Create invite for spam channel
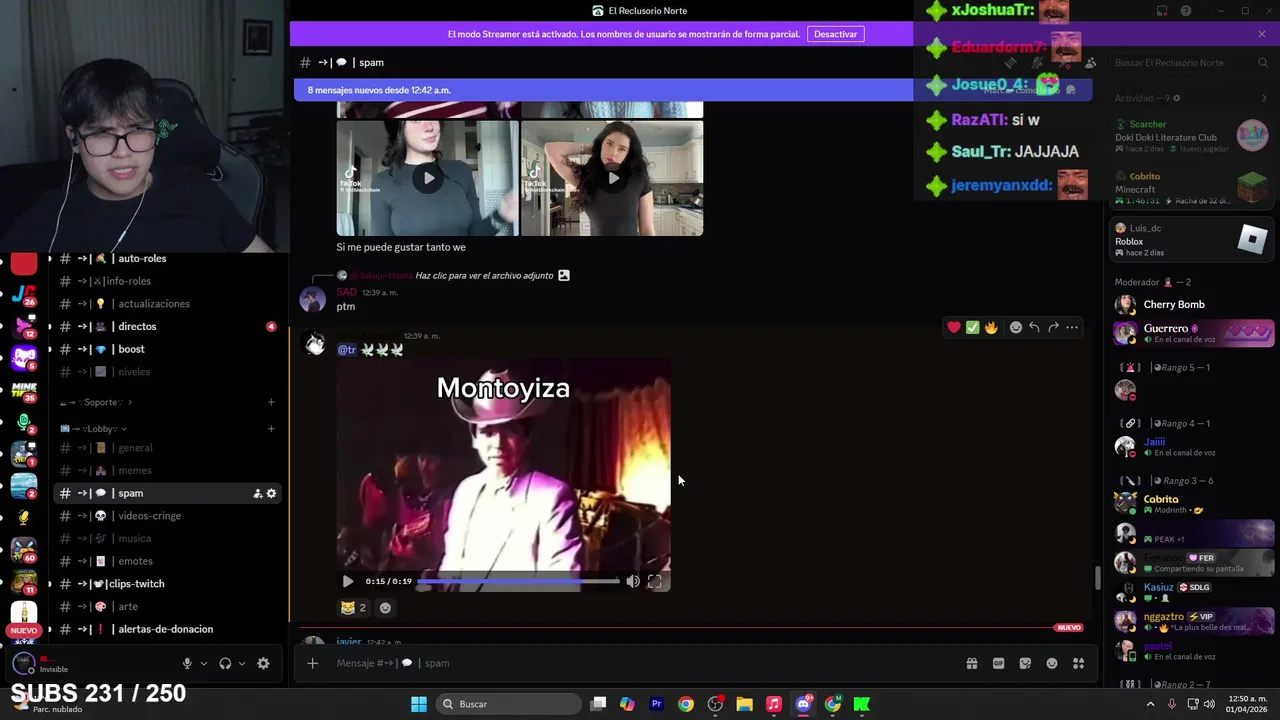This screenshot has height=720, width=1280. click(x=257, y=493)
